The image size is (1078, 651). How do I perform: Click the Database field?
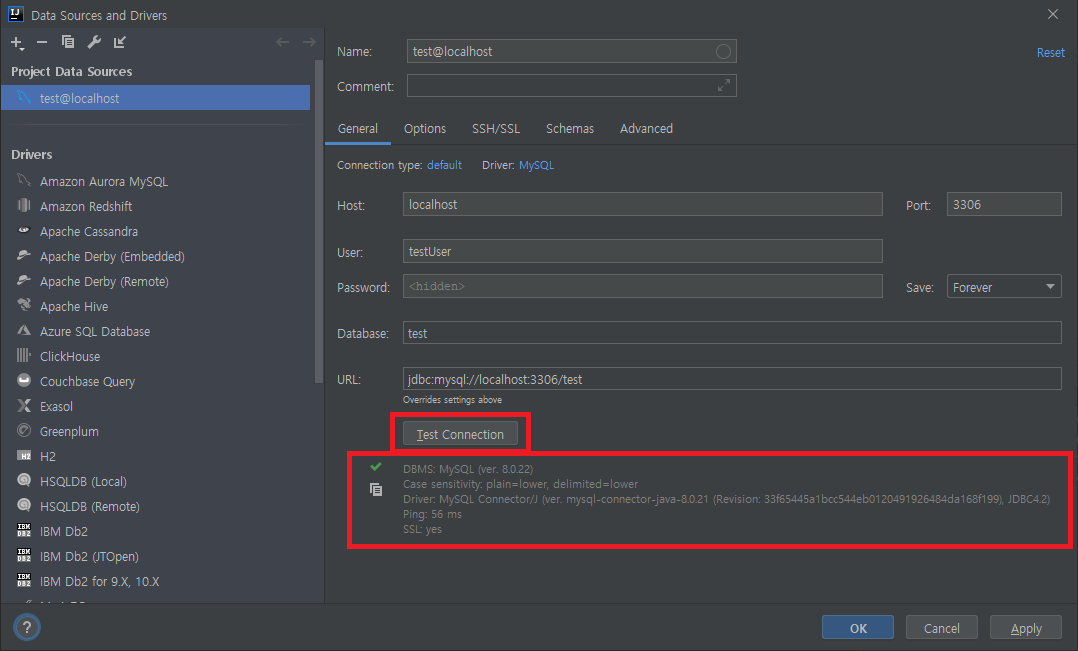tap(732, 333)
